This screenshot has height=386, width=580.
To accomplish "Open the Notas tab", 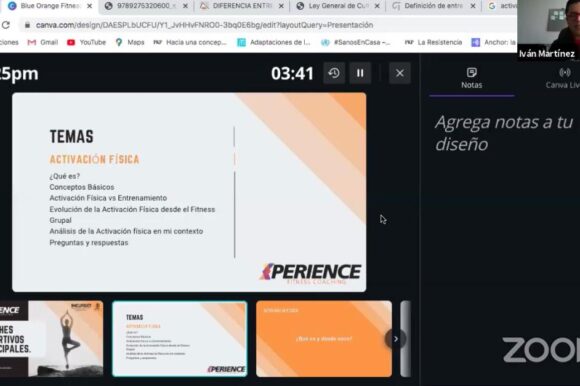I will [x=471, y=78].
